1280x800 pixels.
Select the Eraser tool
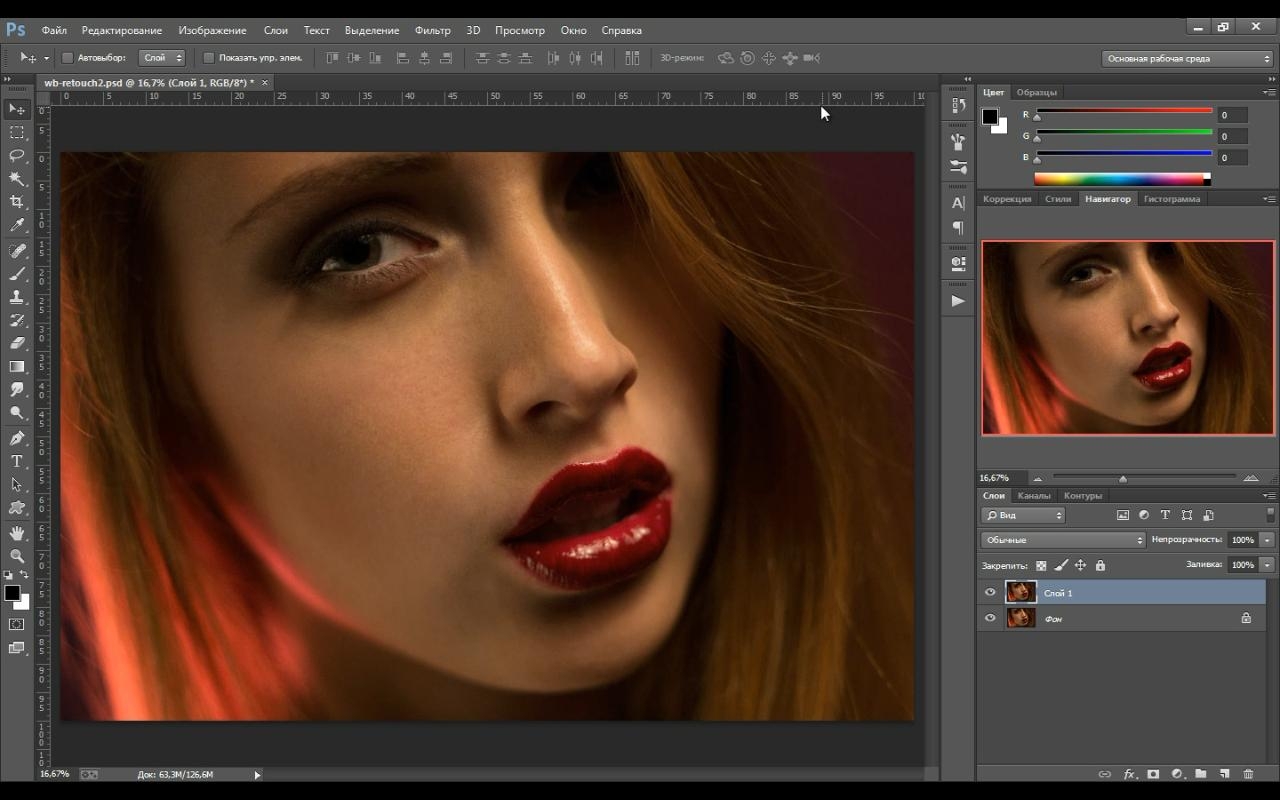pos(17,343)
